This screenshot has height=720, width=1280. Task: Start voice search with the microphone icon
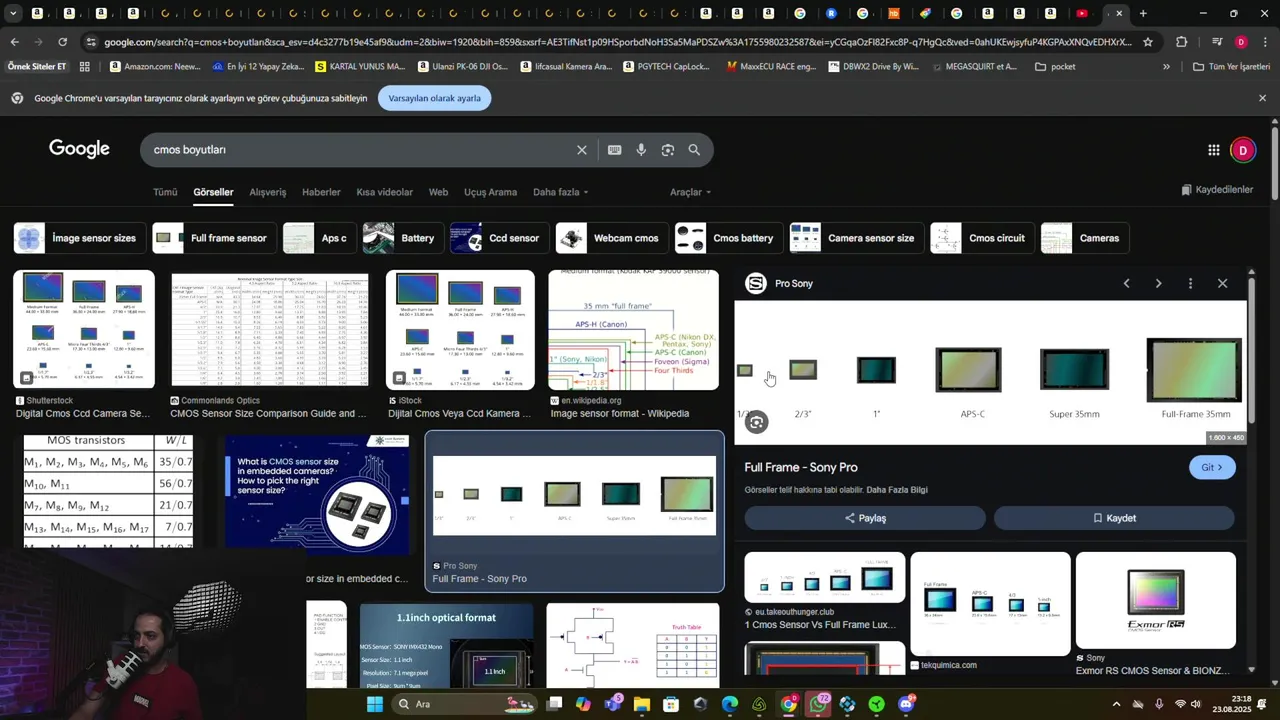point(641,150)
